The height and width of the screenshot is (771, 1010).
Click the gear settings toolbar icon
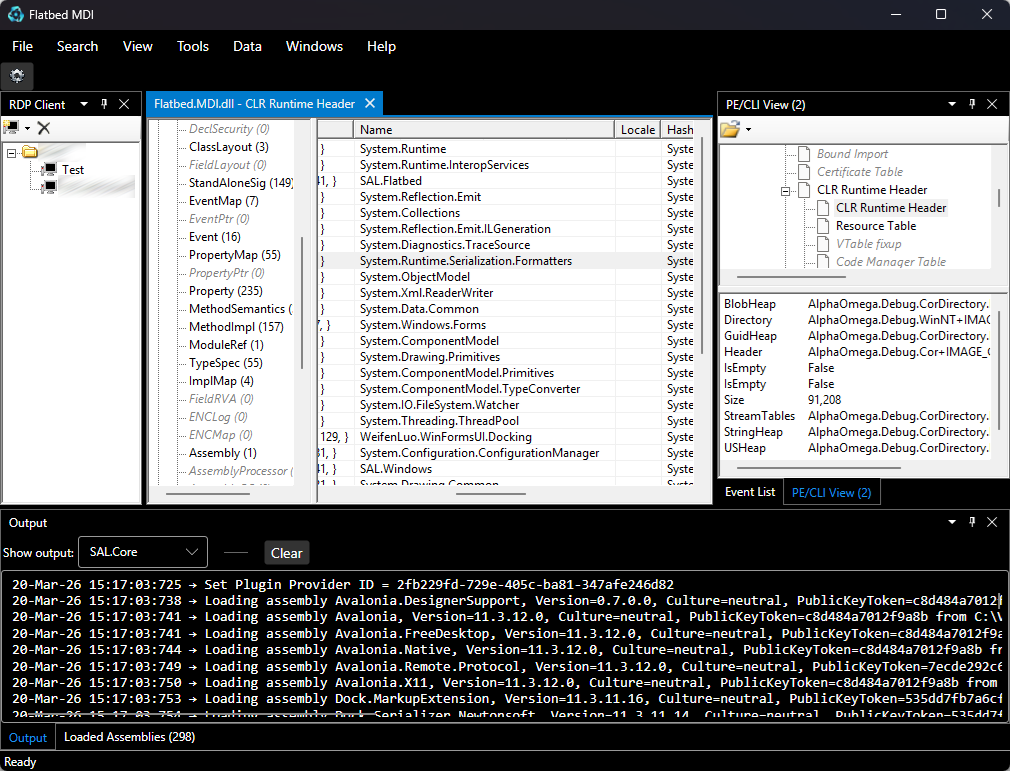tap(17, 76)
